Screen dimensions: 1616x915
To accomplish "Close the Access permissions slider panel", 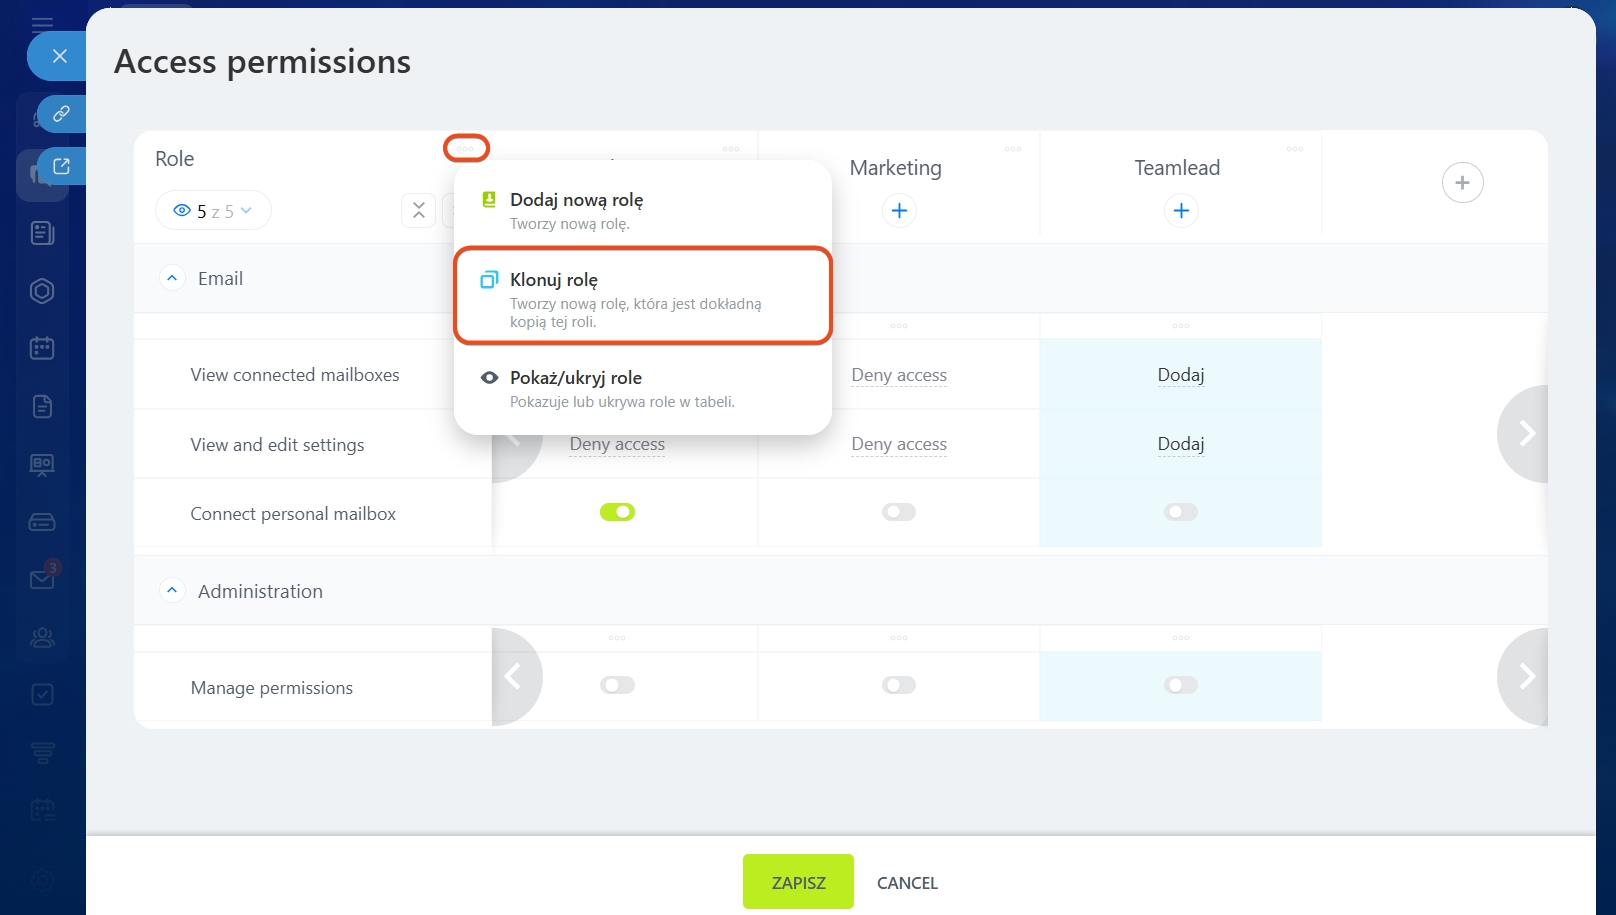I will (59, 56).
